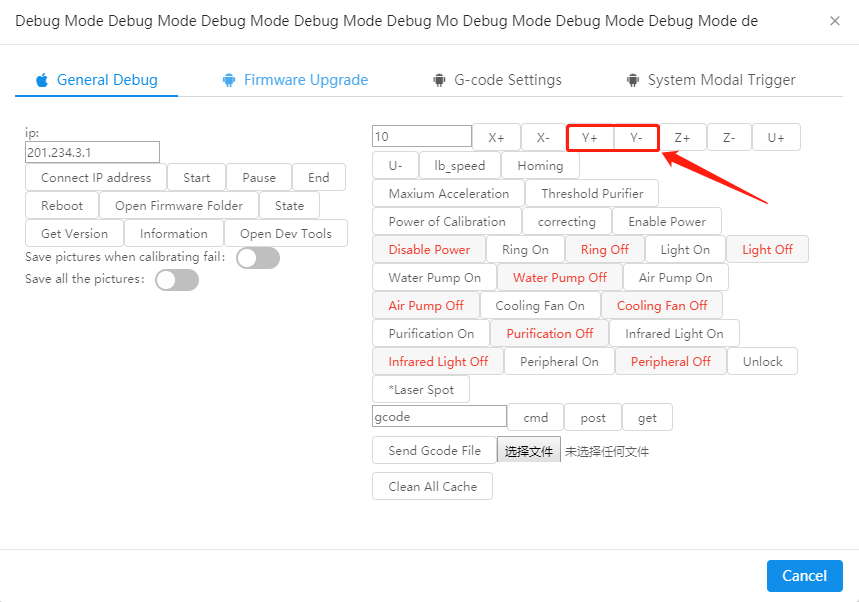Click the Android icon beside Firmware Upgrade
The width and height of the screenshot is (859, 602).
232,79
